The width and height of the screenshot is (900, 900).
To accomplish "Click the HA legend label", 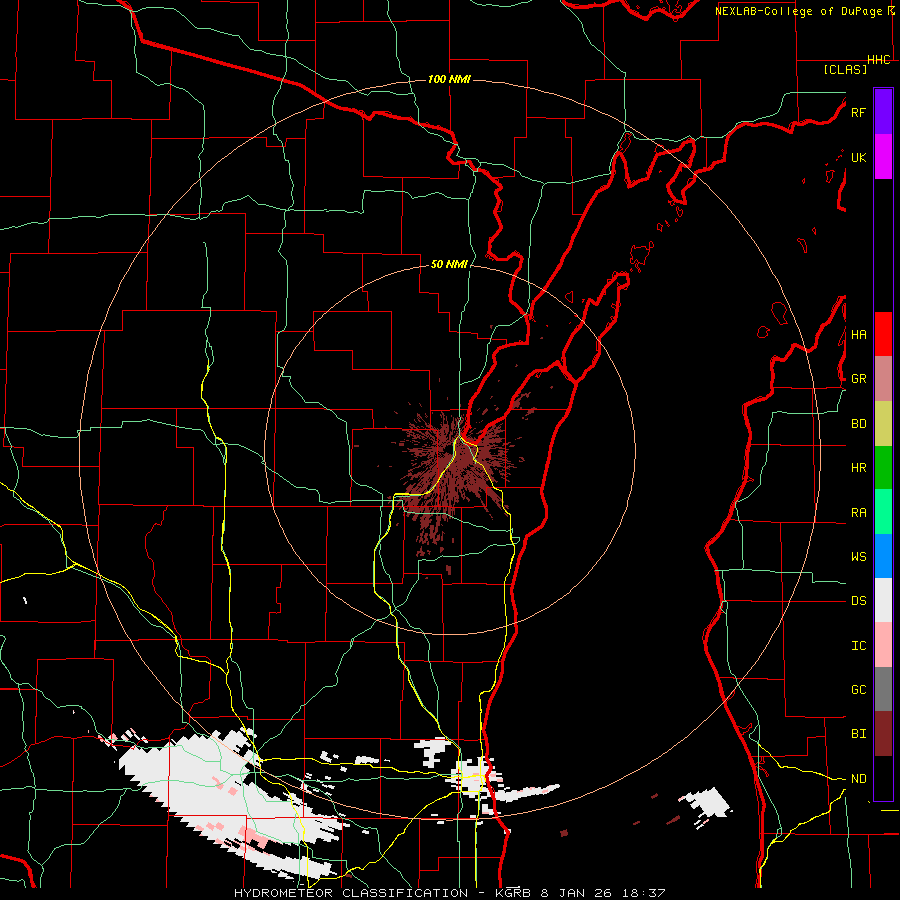I will 858,335.
